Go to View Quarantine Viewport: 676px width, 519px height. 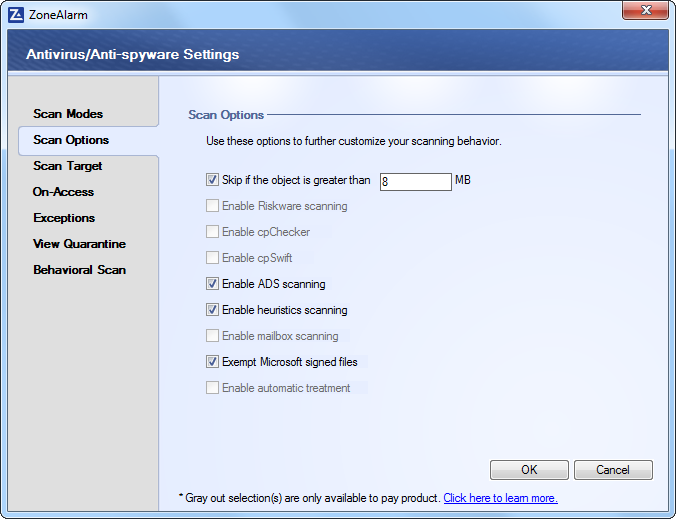tap(80, 244)
